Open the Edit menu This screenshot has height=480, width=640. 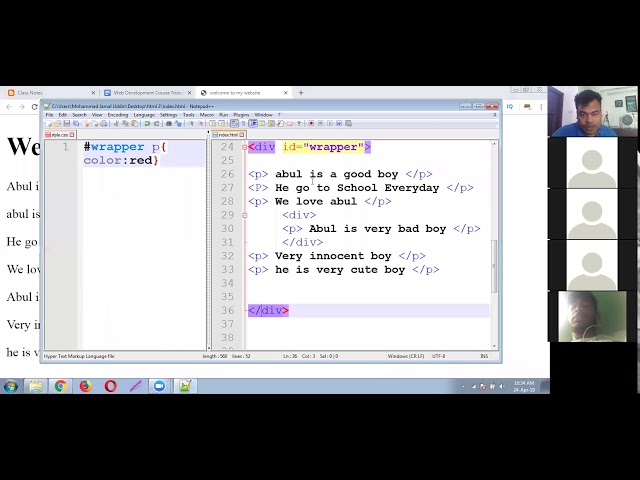[62, 115]
